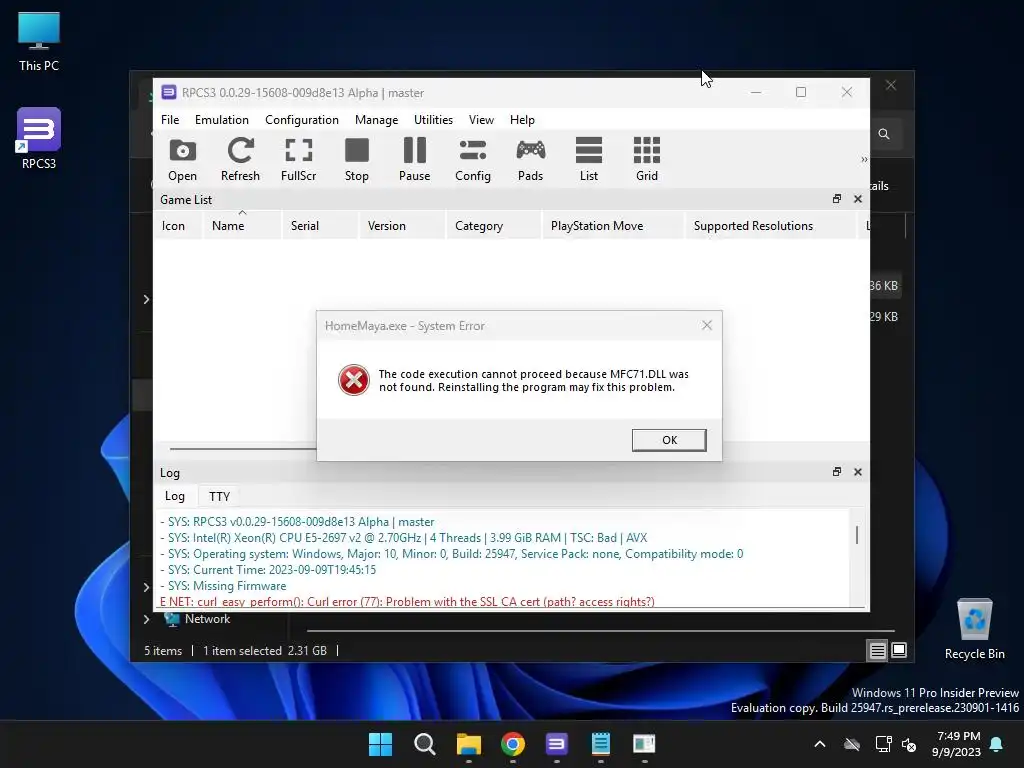Pause emulation using the Pause icon
The image size is (1024, 768).
click(415, 159)
